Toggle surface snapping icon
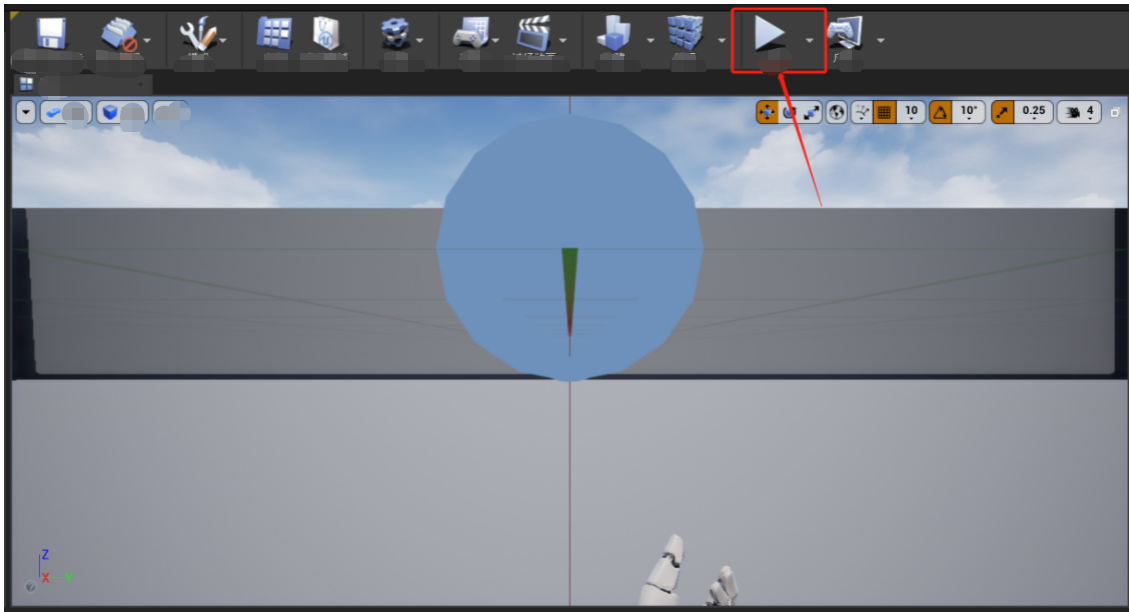The image size is (1129, 612). pyautogui.click(x=861, y=112)
